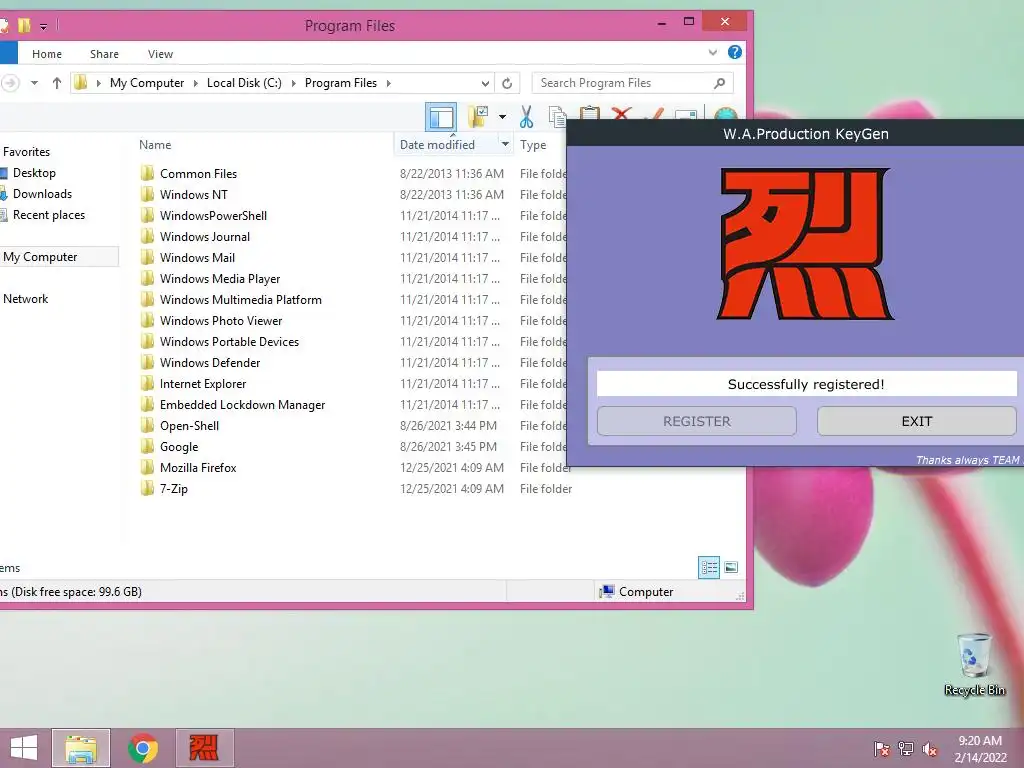Select Network in navigation pane
This screenshot has height=768, width=1024.
point(25,298)
